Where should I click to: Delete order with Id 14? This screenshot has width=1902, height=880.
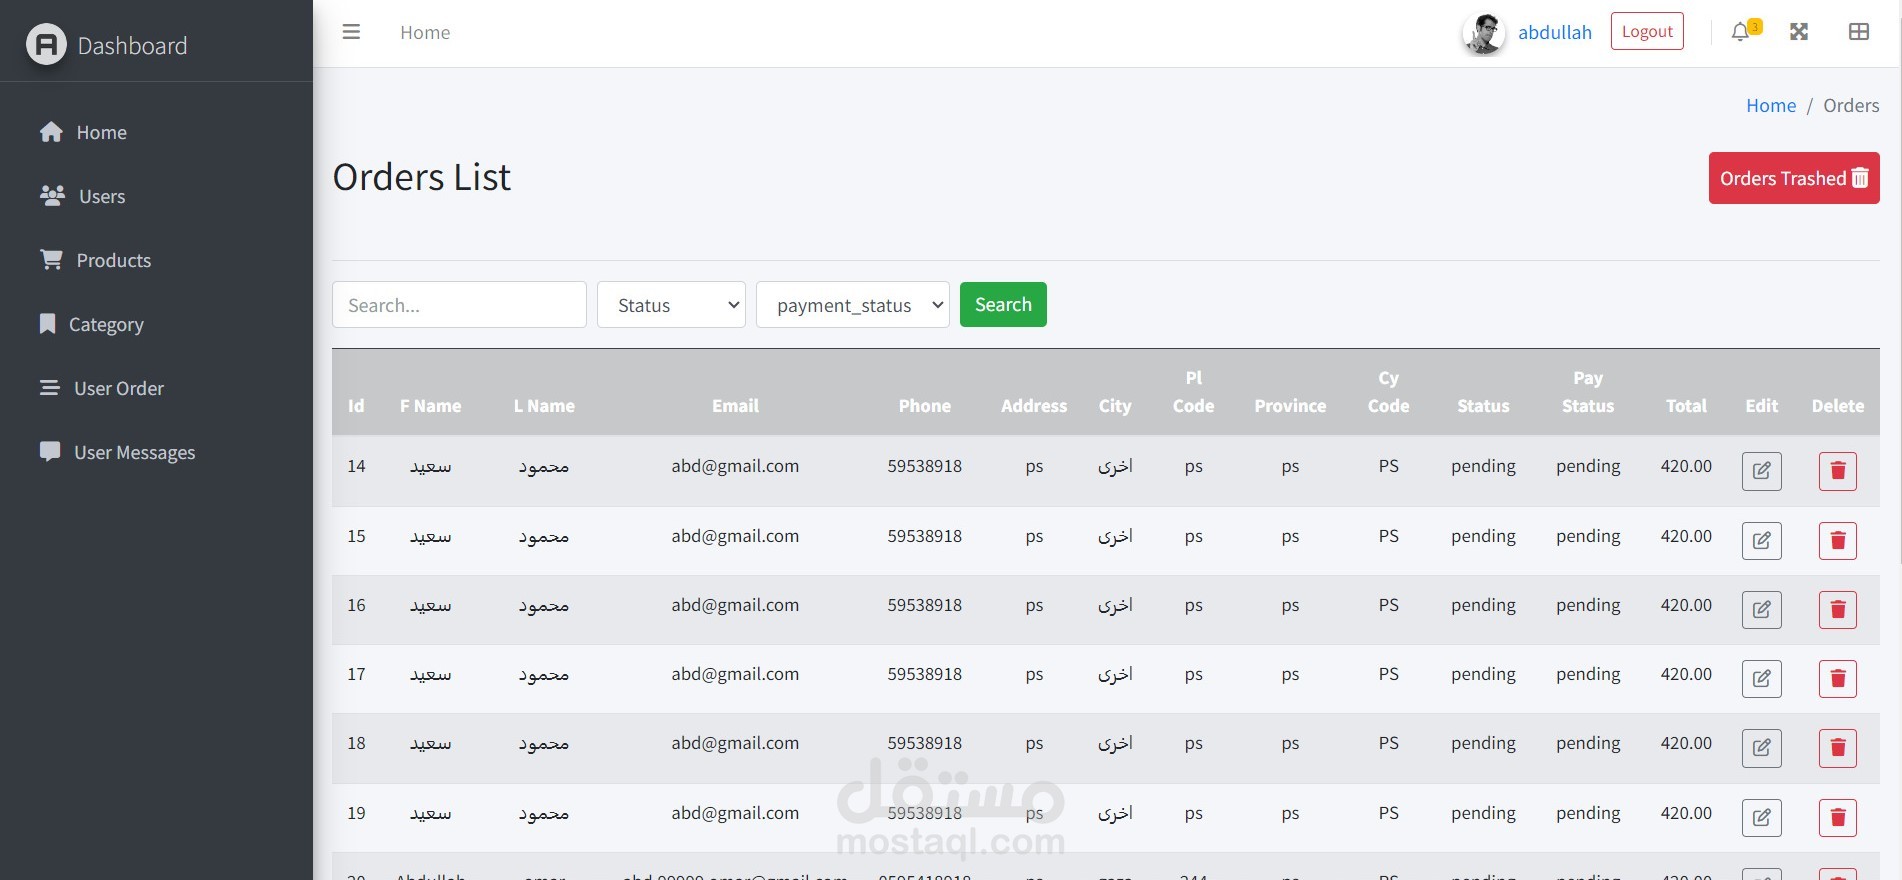click(1838, 471)
